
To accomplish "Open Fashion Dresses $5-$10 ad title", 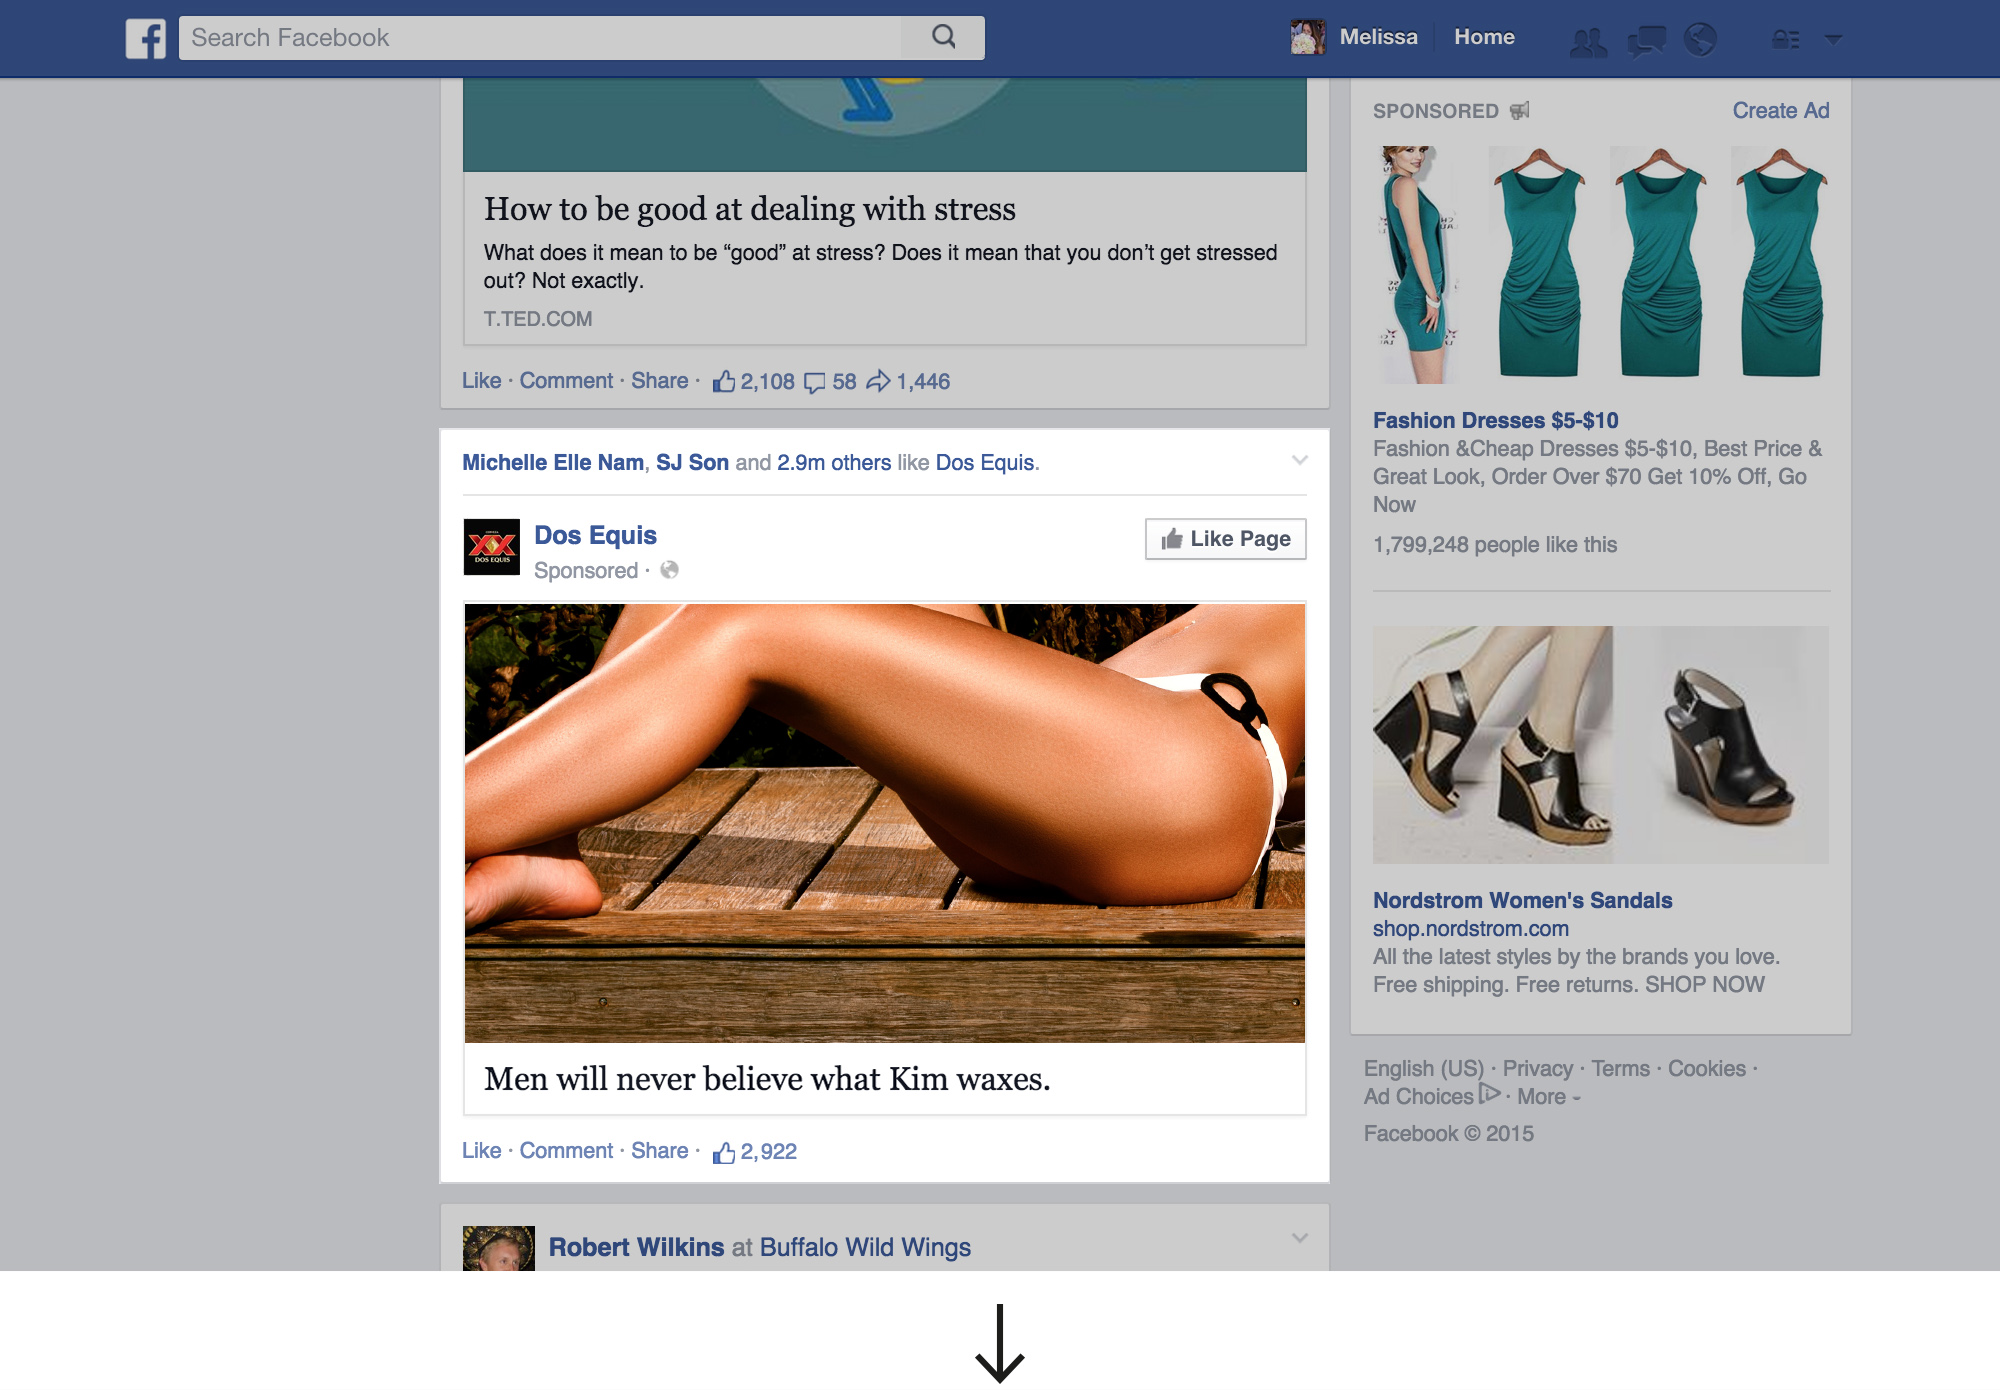I will tap(1495, 421).
